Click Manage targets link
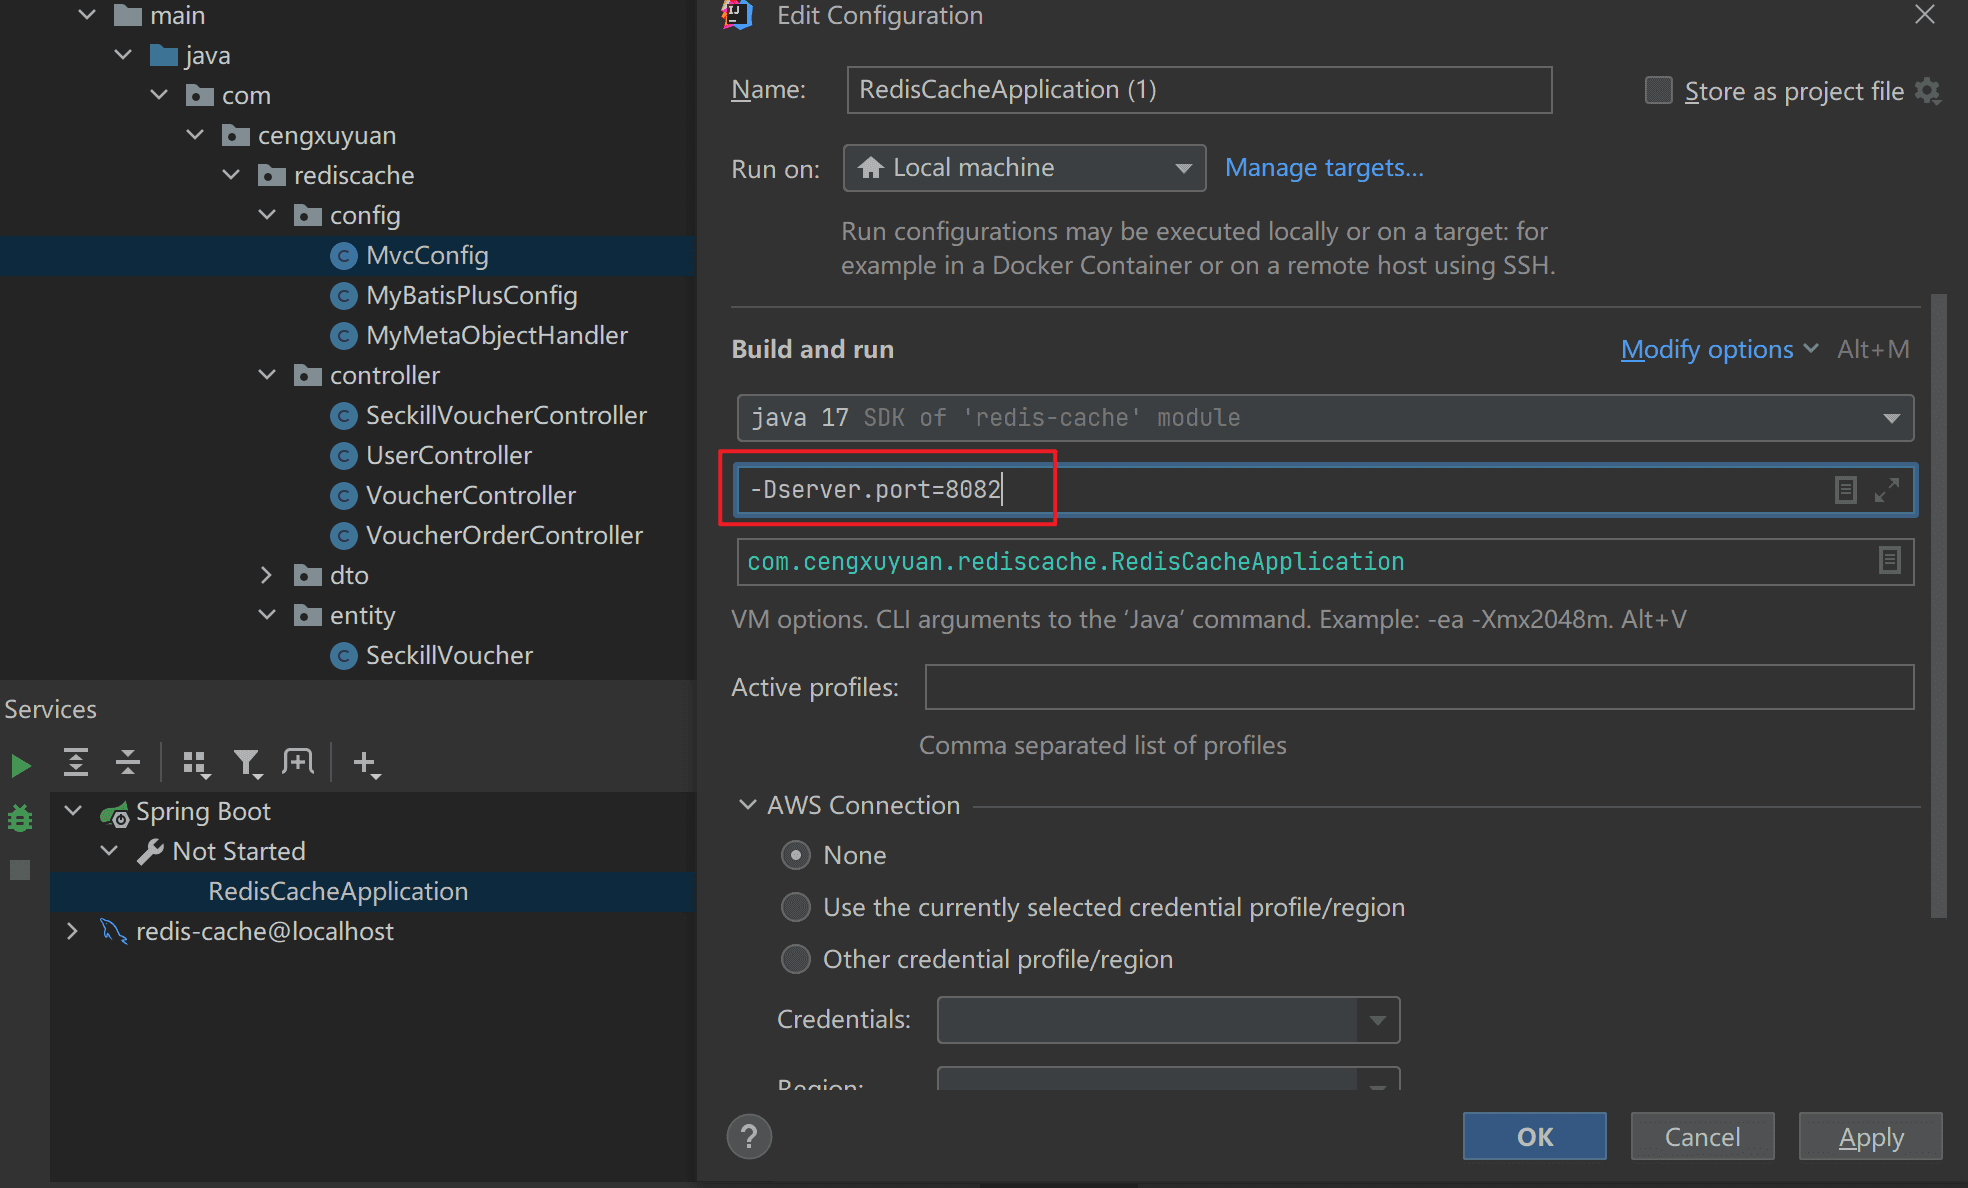 pos(1324,168)
